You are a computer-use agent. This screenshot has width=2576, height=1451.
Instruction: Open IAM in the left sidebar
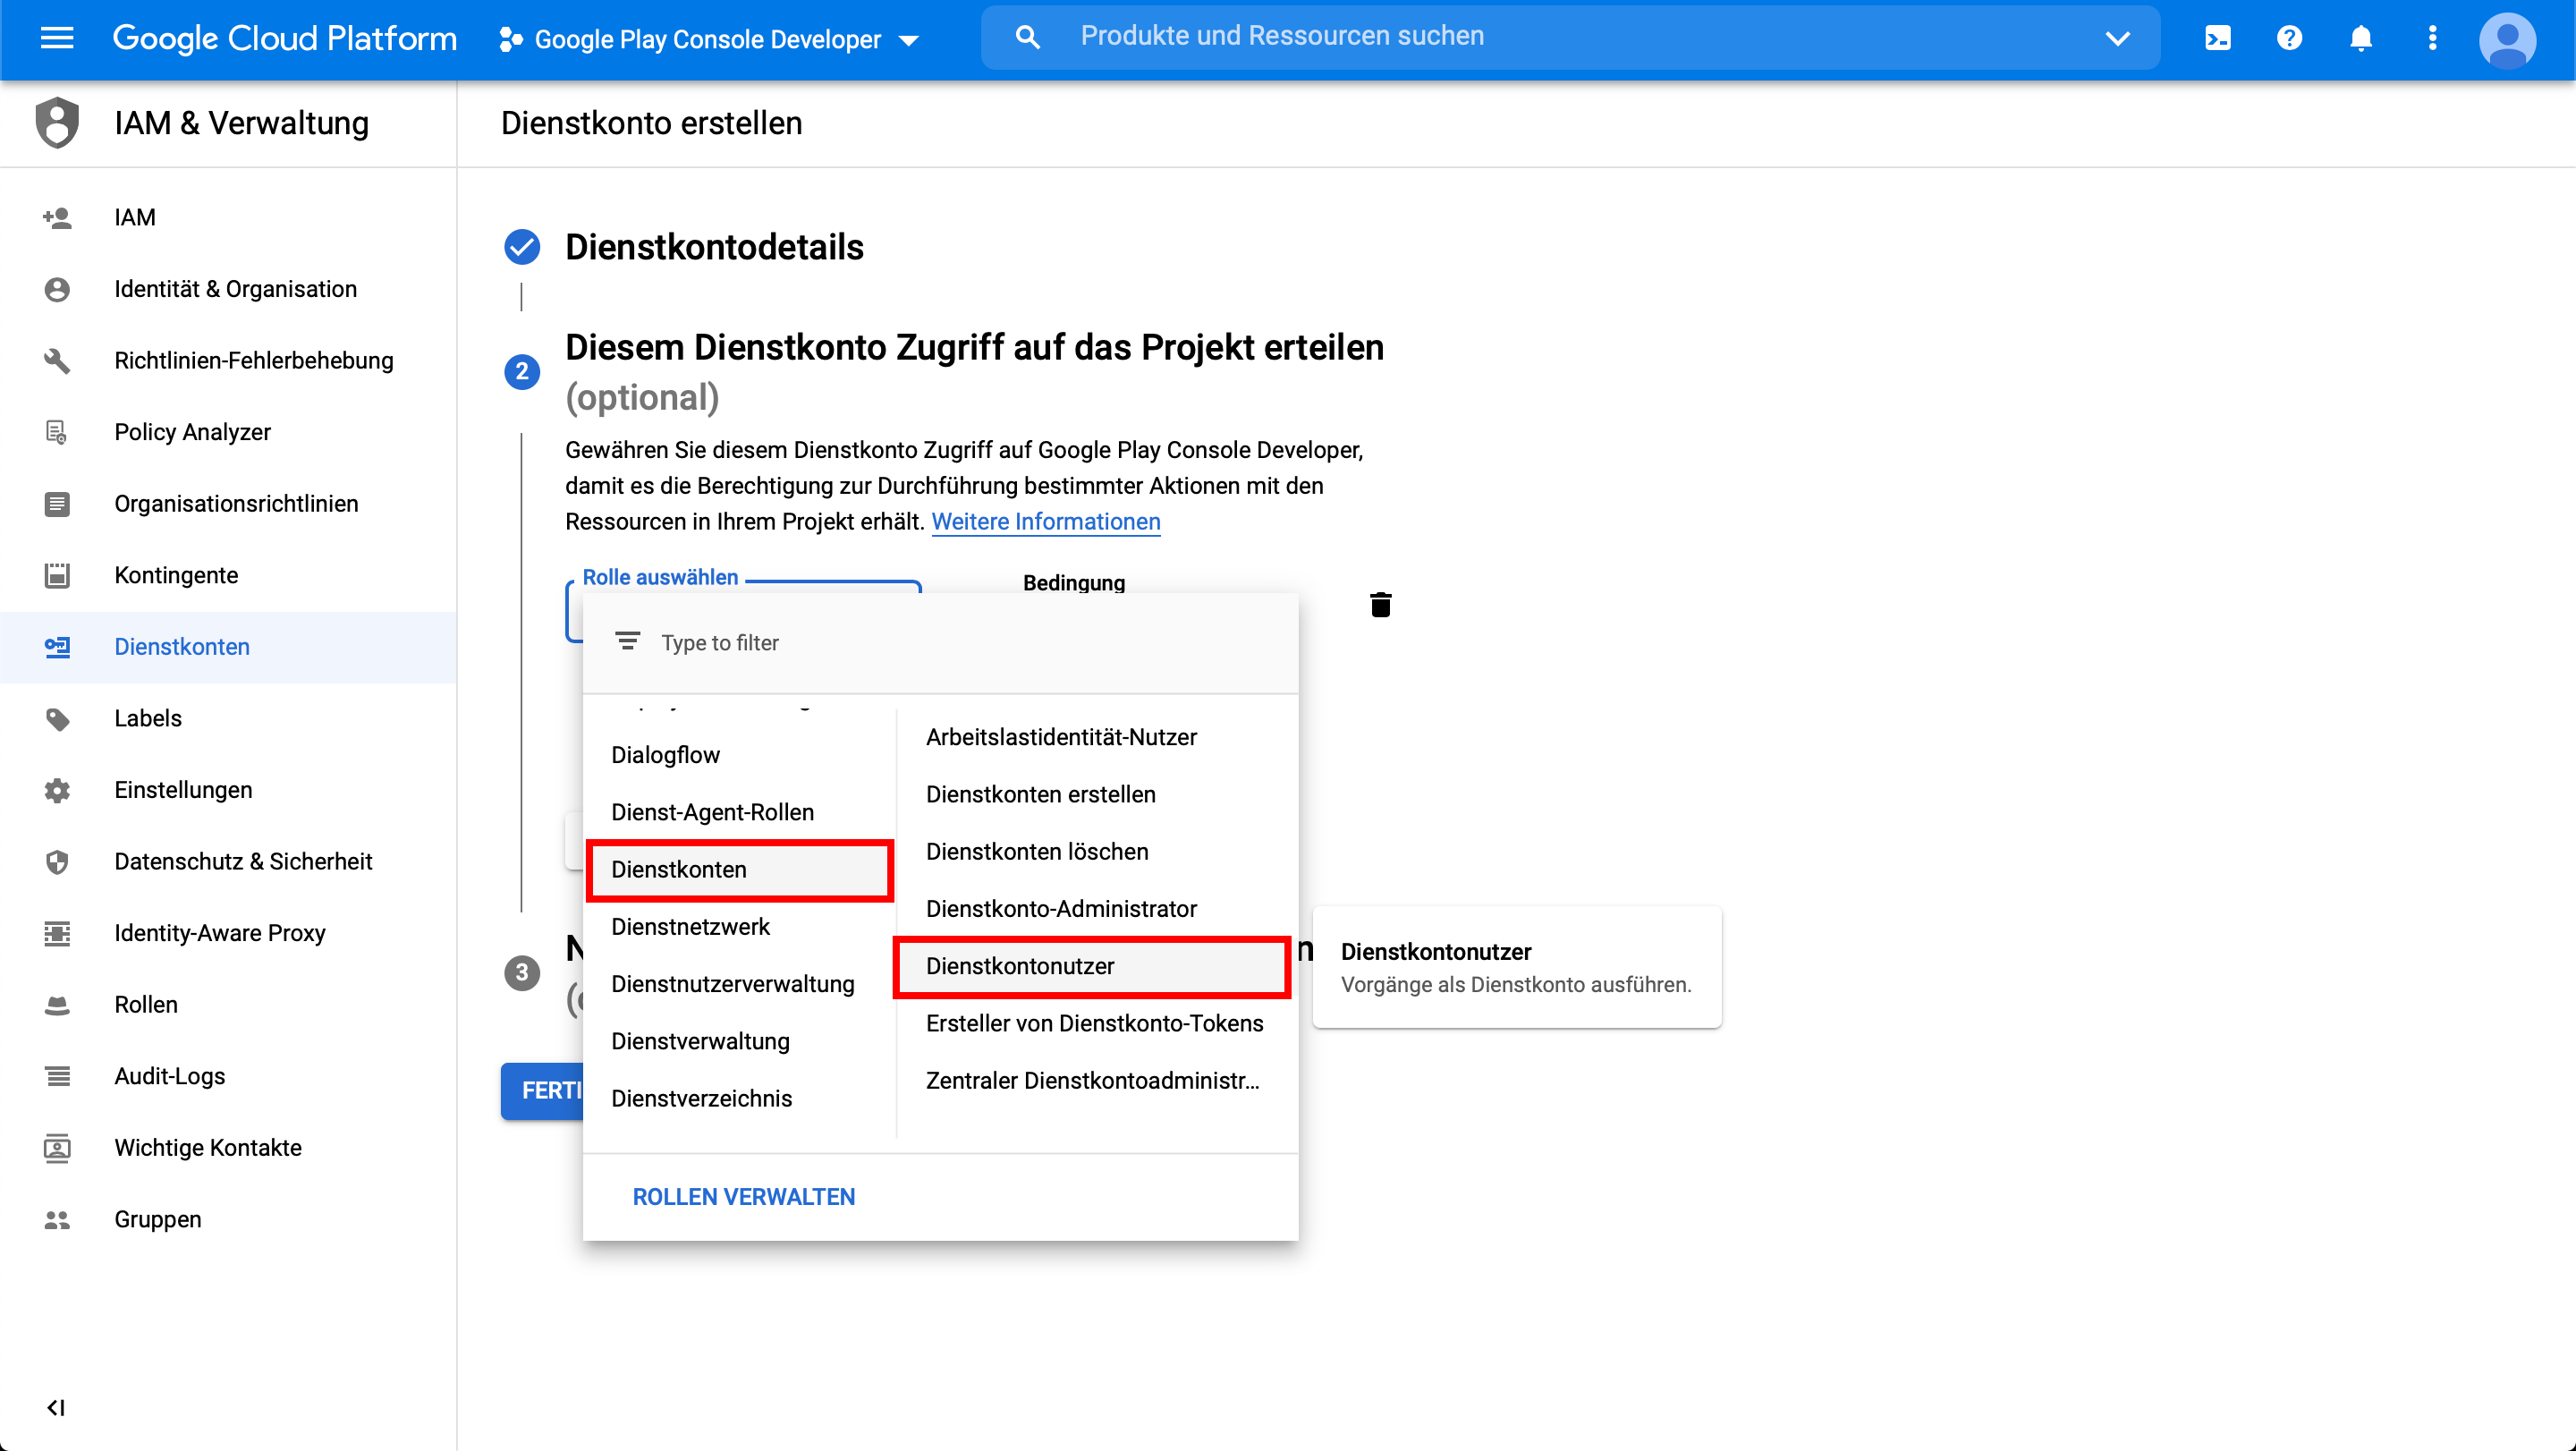click(x=228, y=217)
